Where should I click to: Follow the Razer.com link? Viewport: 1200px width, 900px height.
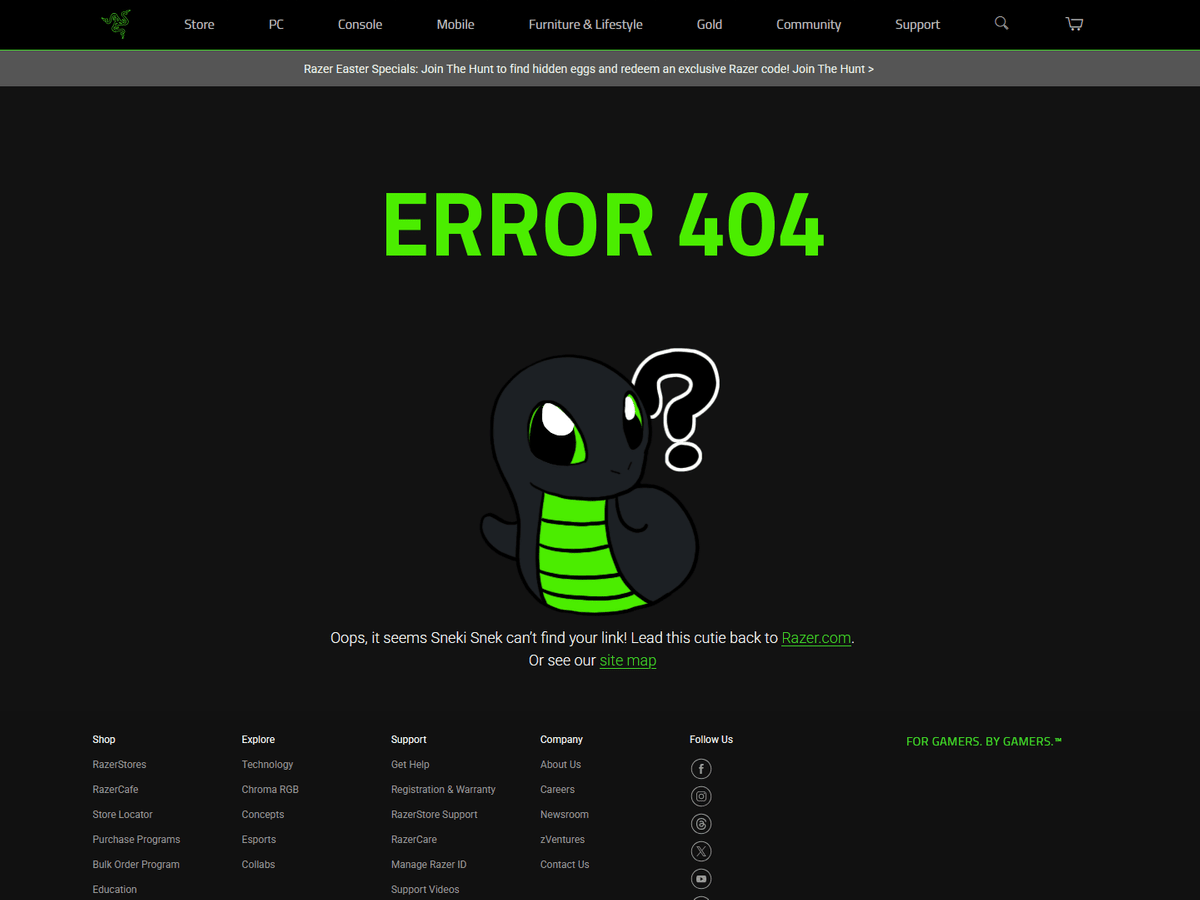coord(816,638)
